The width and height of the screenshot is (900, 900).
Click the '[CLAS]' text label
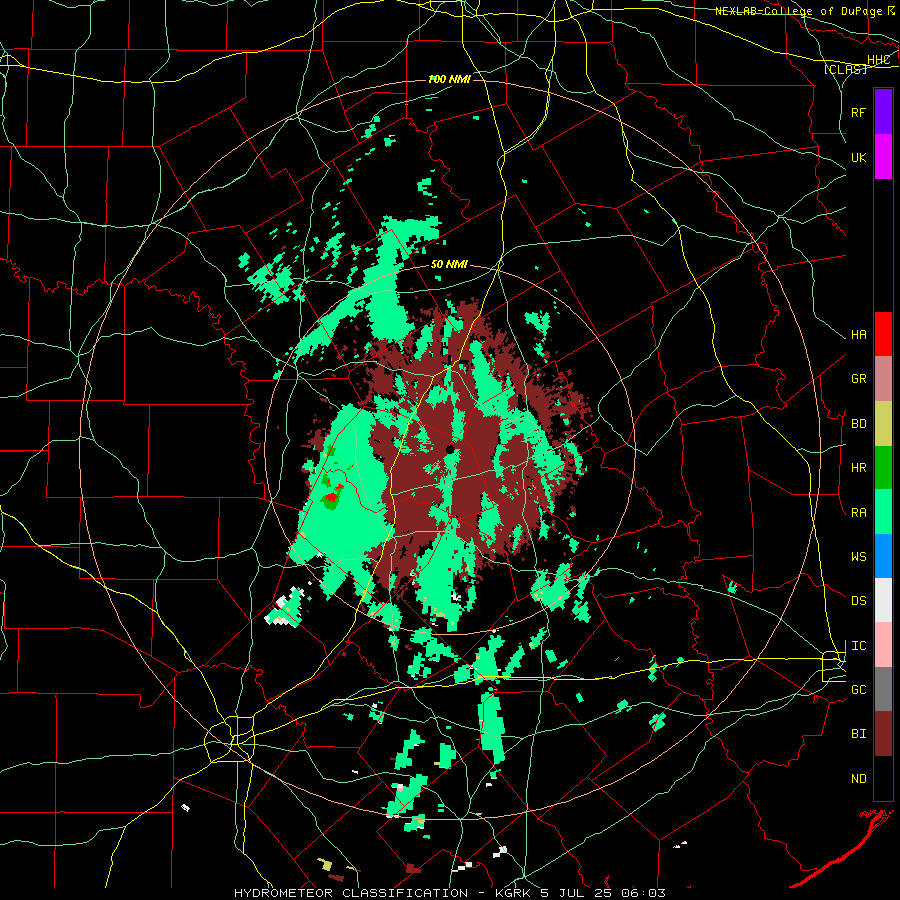tap(845, 69)
